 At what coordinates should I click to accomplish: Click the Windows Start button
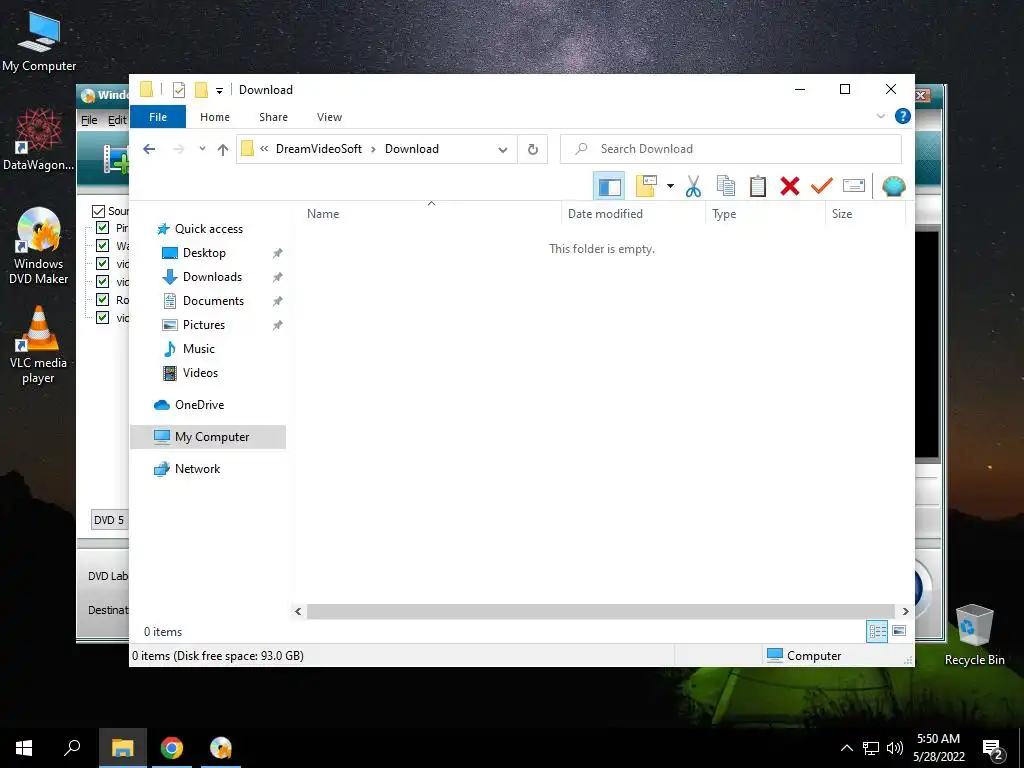pyautogui.click(x=24, y=748)
